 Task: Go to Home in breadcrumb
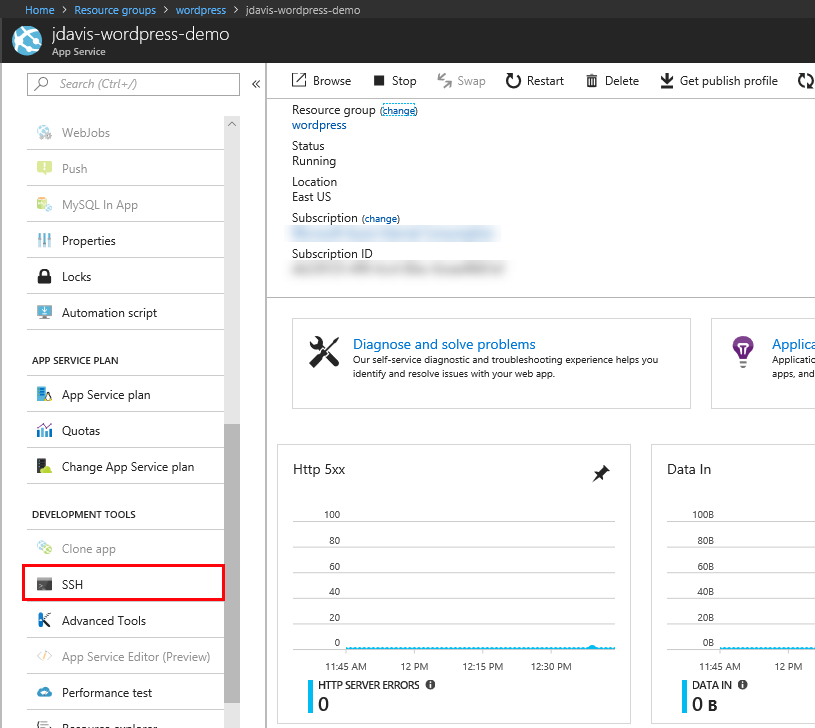coord(40,10)
